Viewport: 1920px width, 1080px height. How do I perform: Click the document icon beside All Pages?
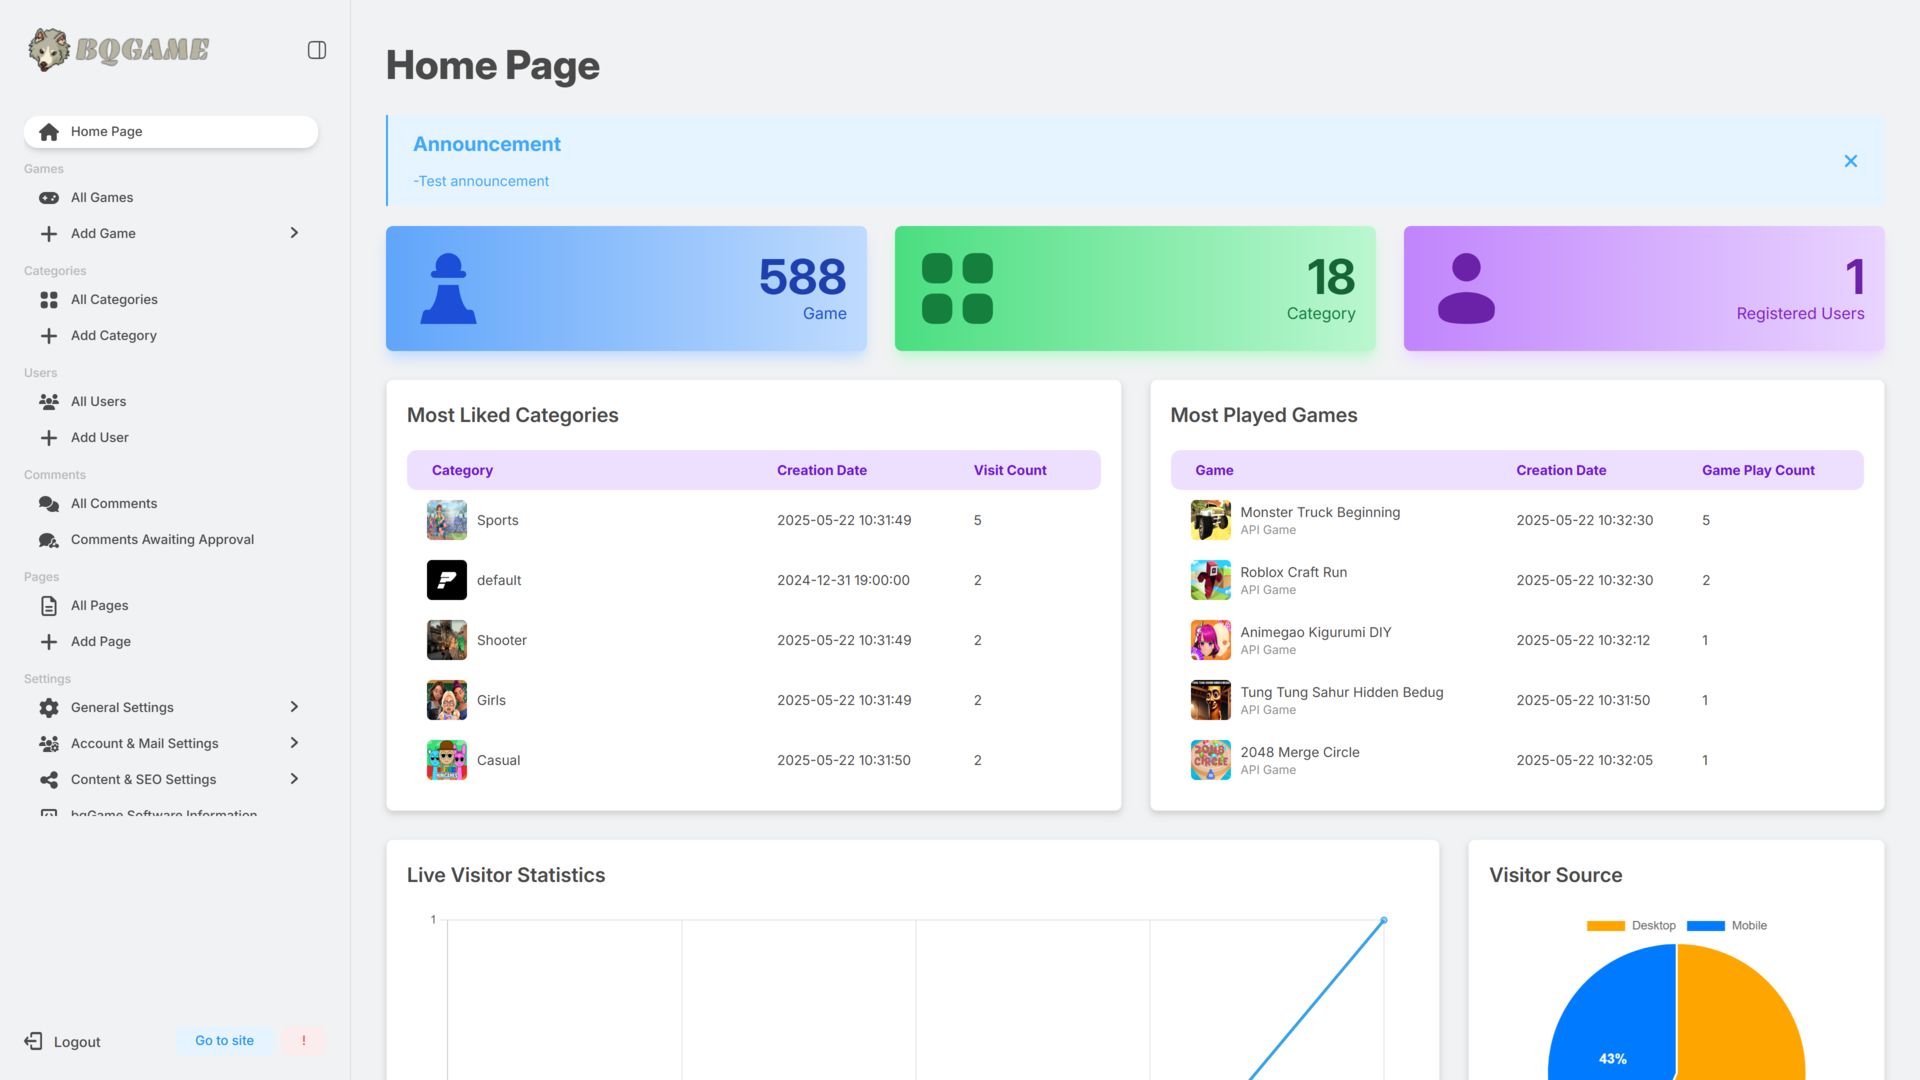click(x=49, y=606)
